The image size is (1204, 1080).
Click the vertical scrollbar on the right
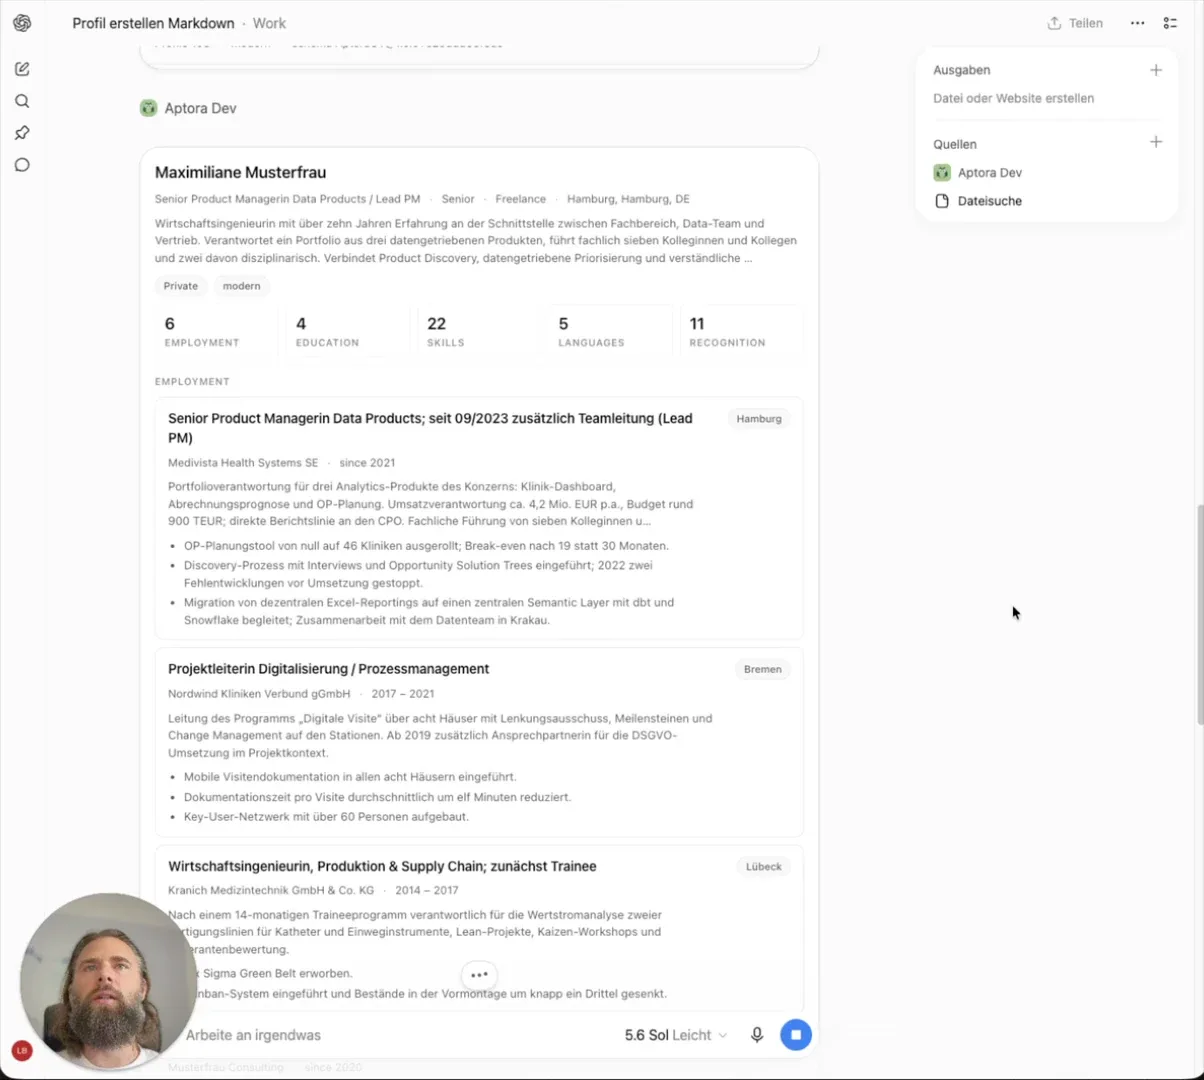click(x=1199, y=615)
